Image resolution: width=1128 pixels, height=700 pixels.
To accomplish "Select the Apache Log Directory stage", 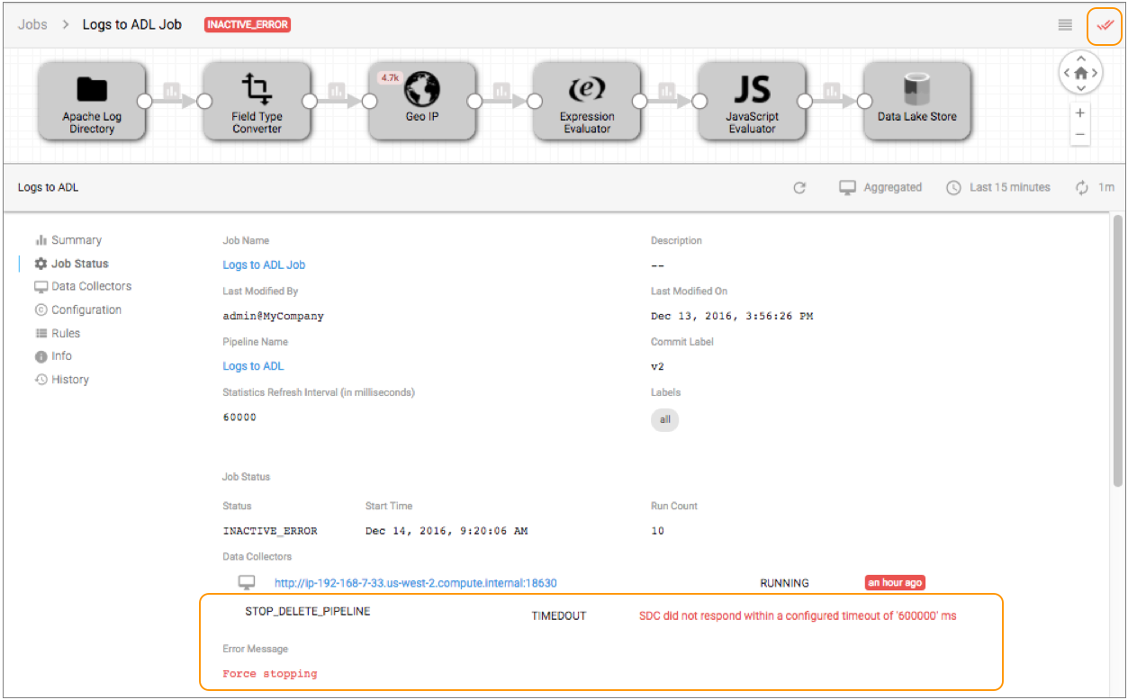I will tap(92, 101).
